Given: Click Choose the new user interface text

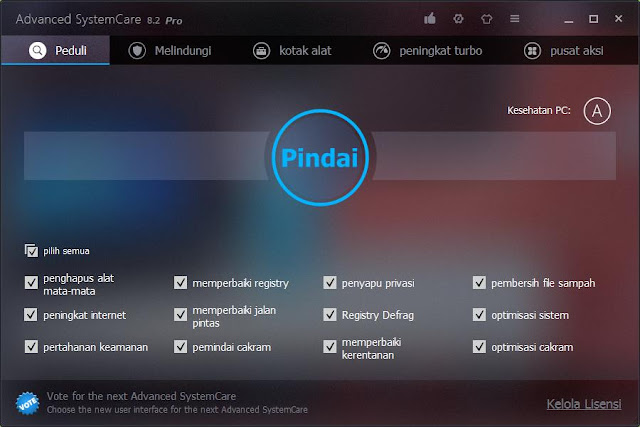Looking at the screenshot, I should pyautogui.click(x=177, y=409).
